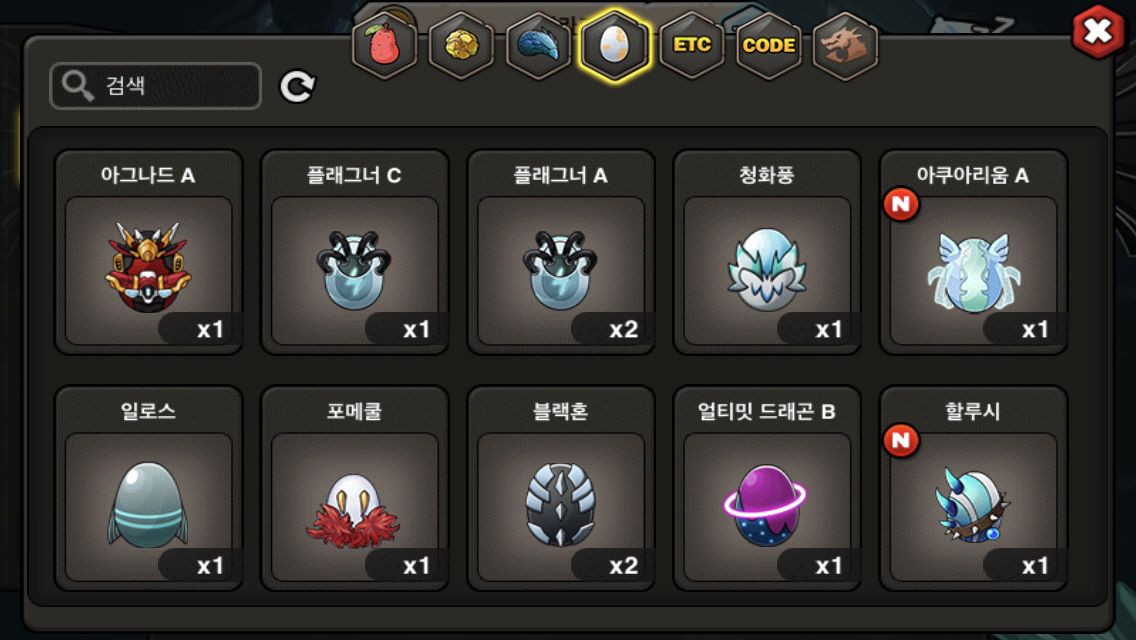Select the 아그나드 A egg

coord(149,252)
